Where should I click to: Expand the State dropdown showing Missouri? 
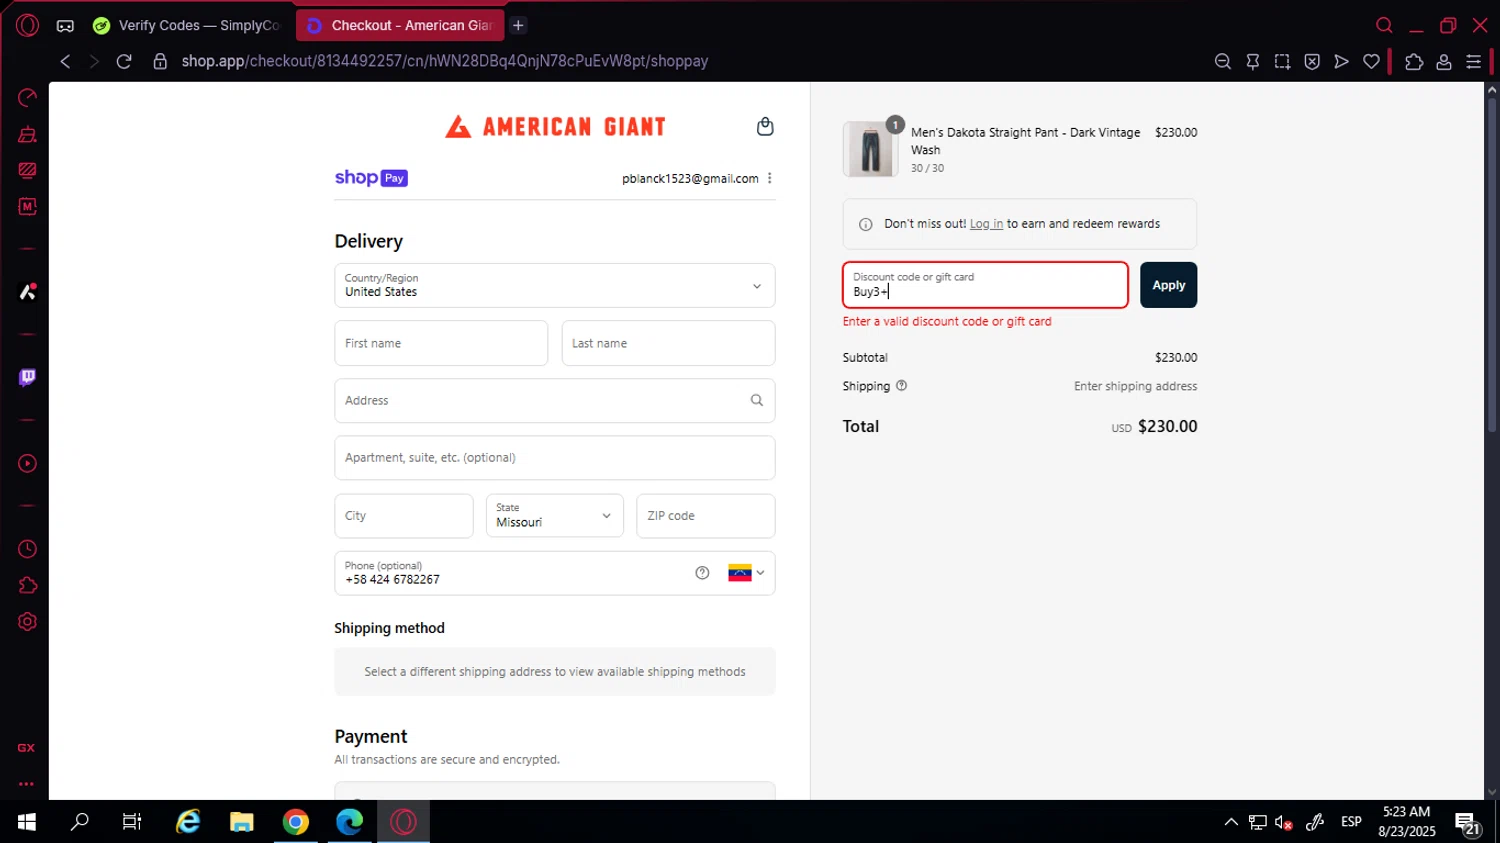tap(555, 515)
